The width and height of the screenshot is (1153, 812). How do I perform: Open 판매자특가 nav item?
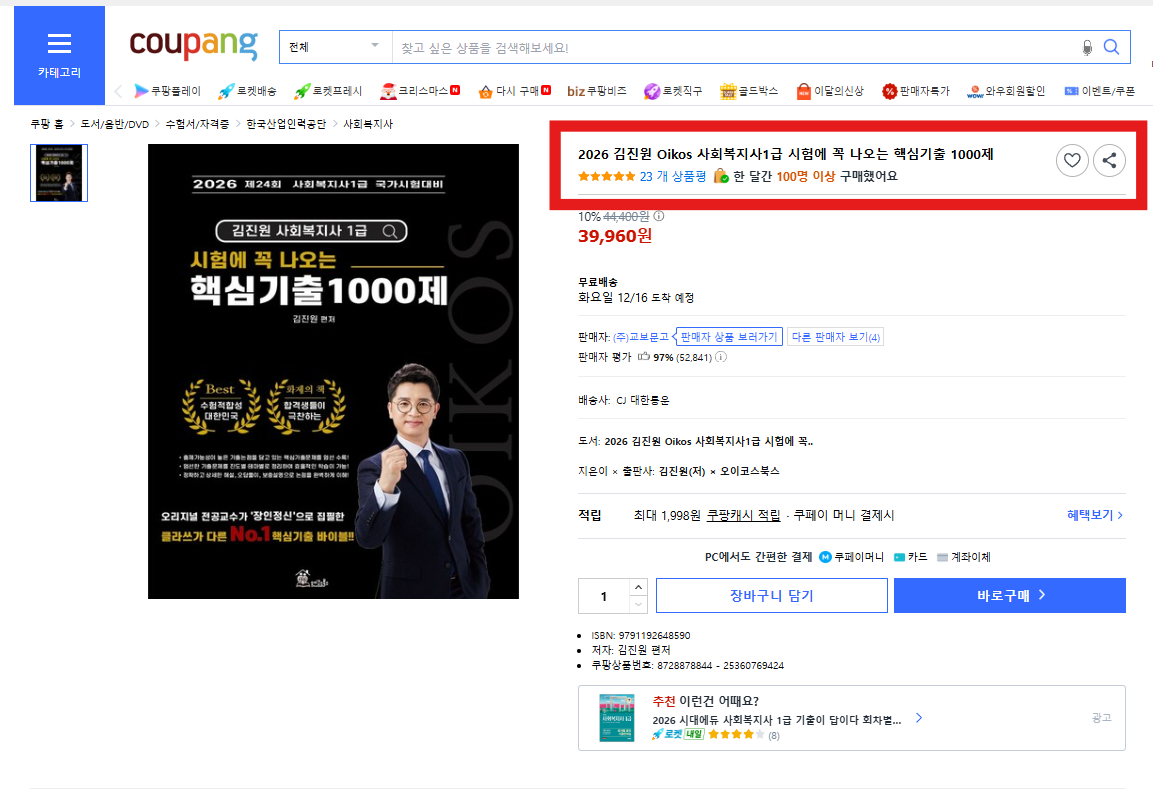pos(915,90)
